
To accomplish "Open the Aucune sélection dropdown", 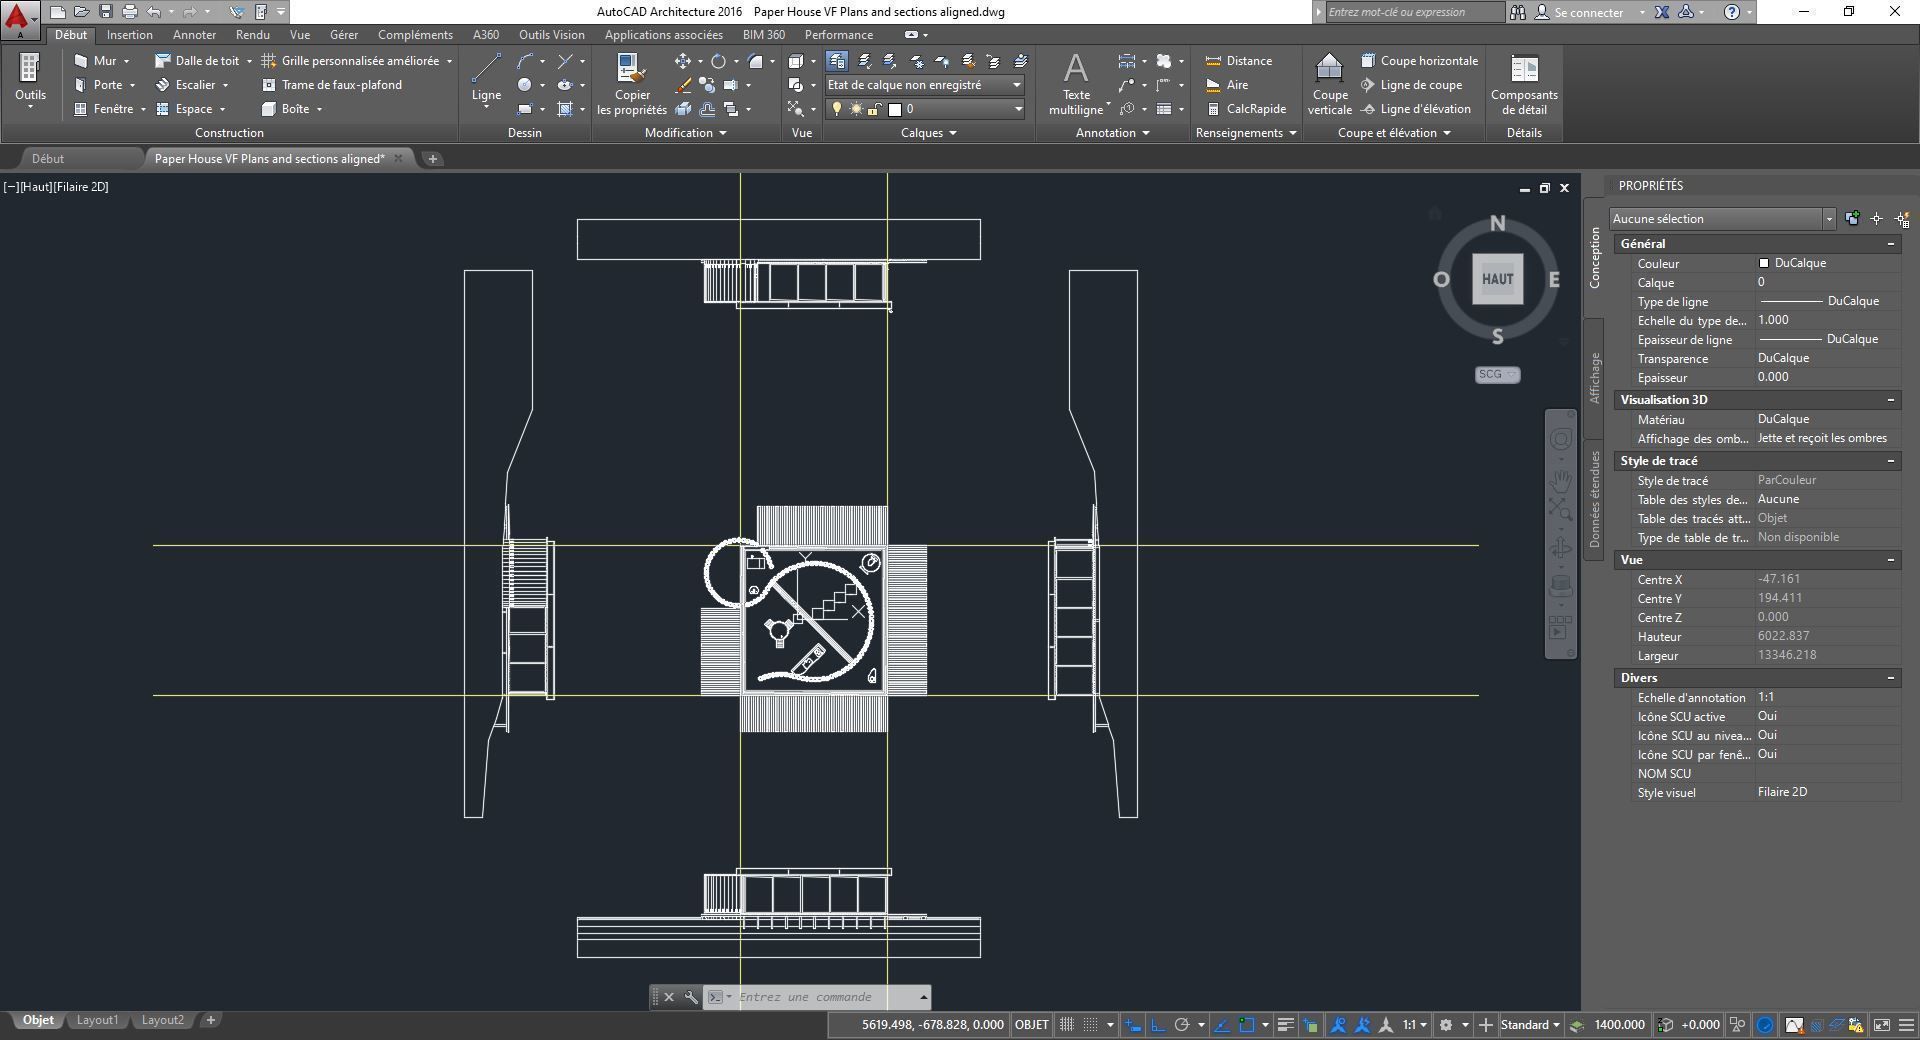I will coord(1722,219).
